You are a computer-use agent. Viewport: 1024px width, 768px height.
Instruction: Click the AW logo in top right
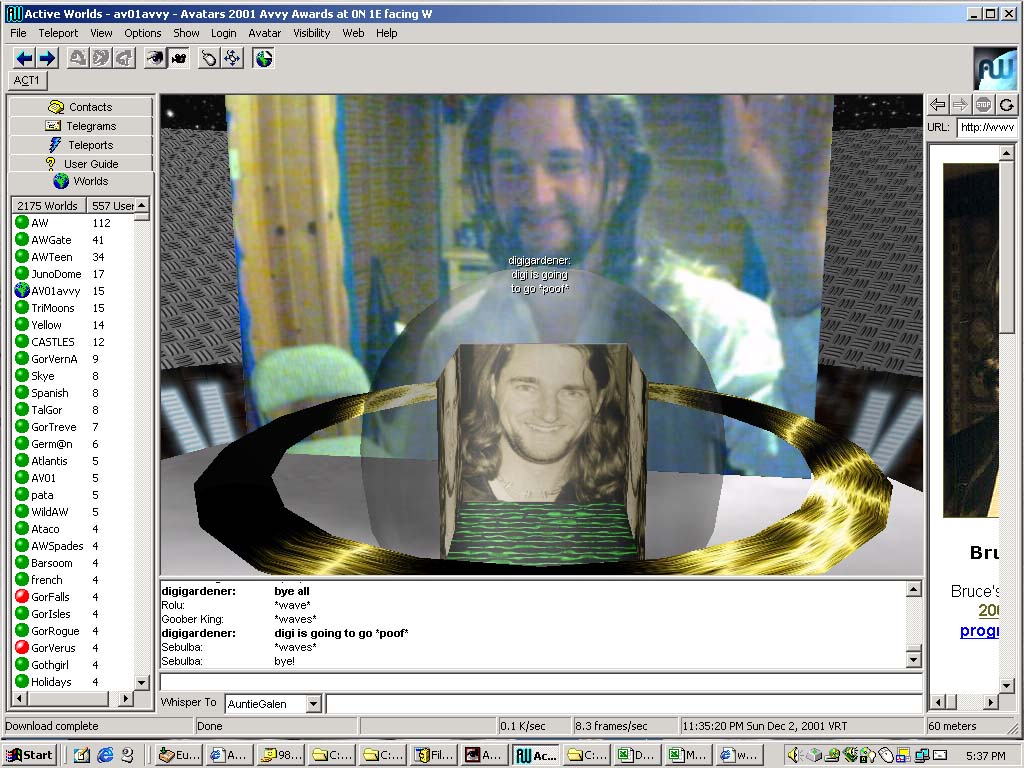tap(994, 68)
